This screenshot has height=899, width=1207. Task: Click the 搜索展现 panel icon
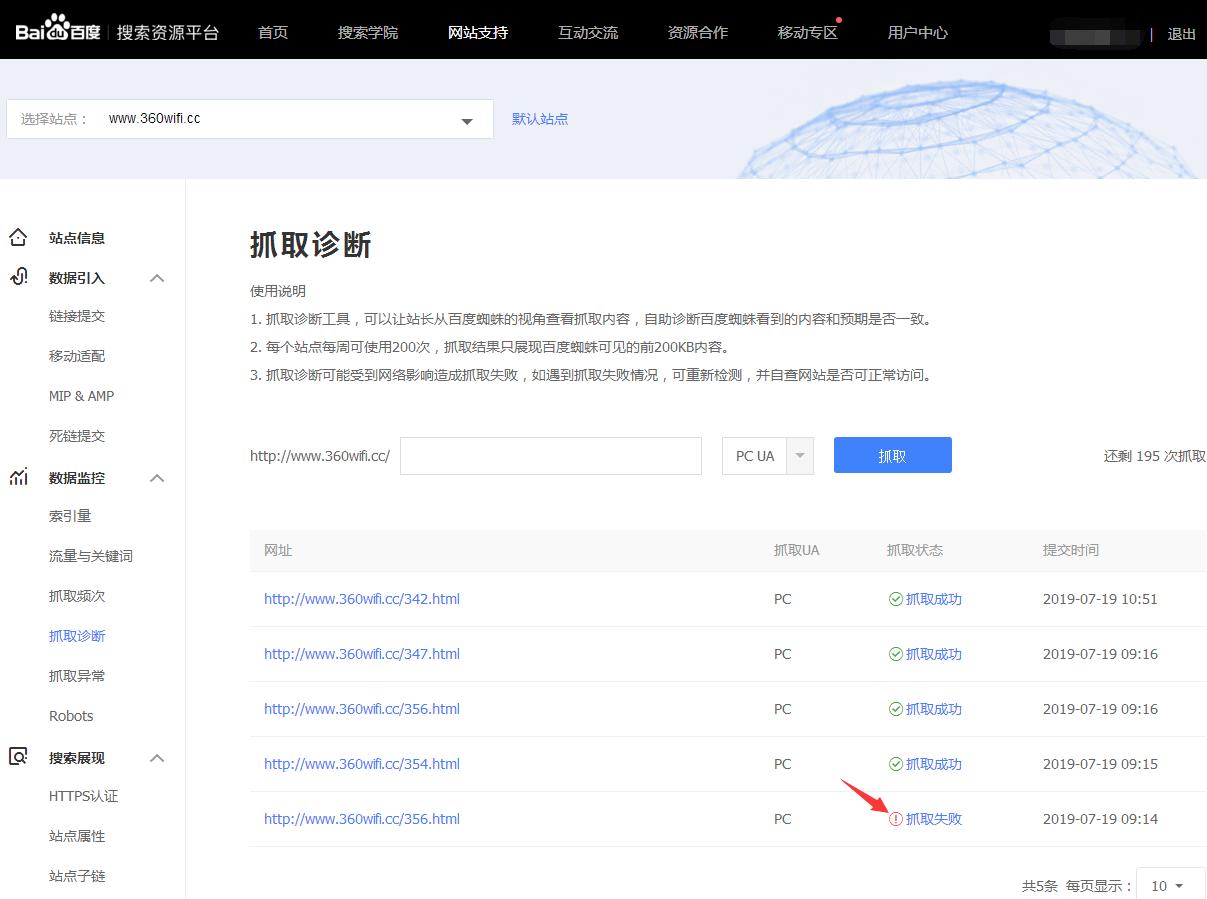tap(17, 757)
